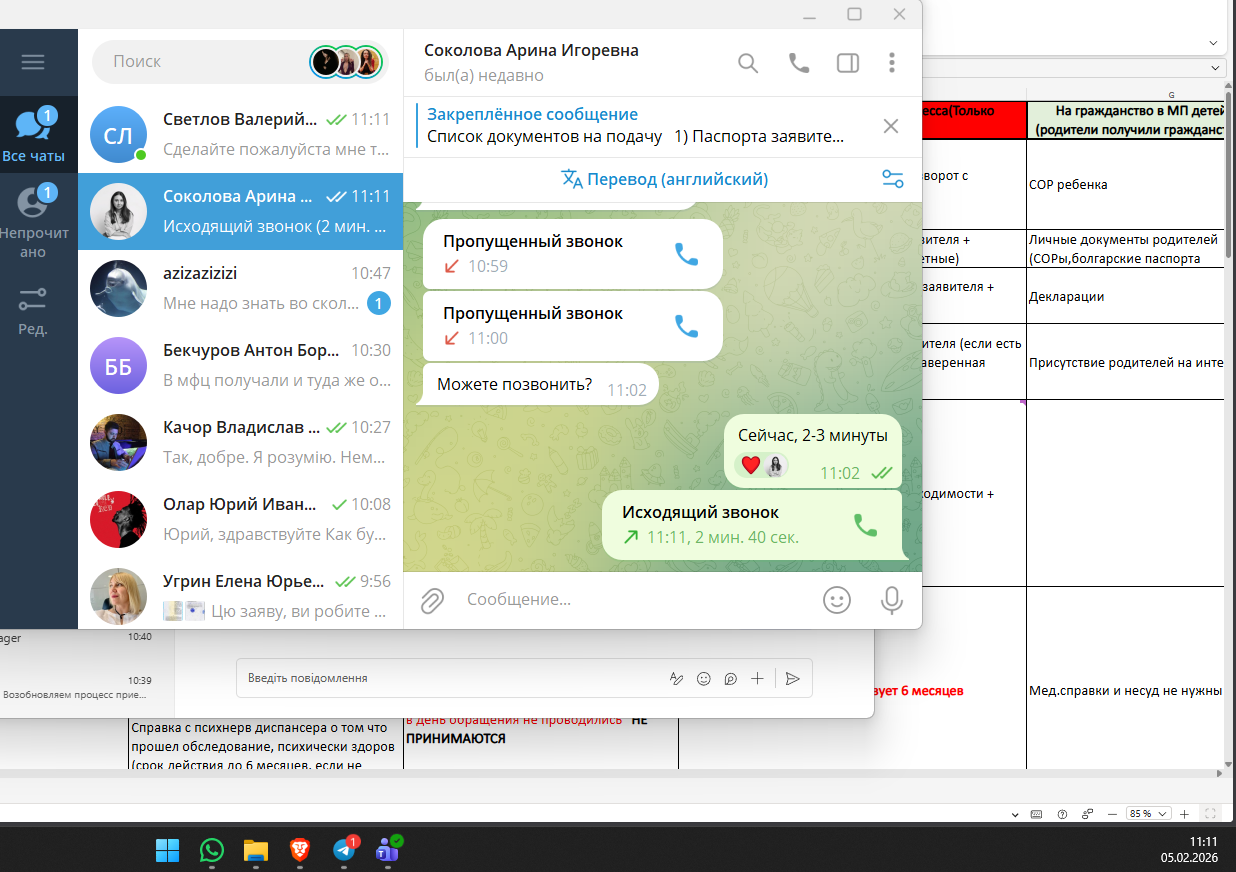Click the full-screen icon in status bar
The width and height of the screenshot is (1236, 872).
pyautogui.click(x=1210, y=813)
